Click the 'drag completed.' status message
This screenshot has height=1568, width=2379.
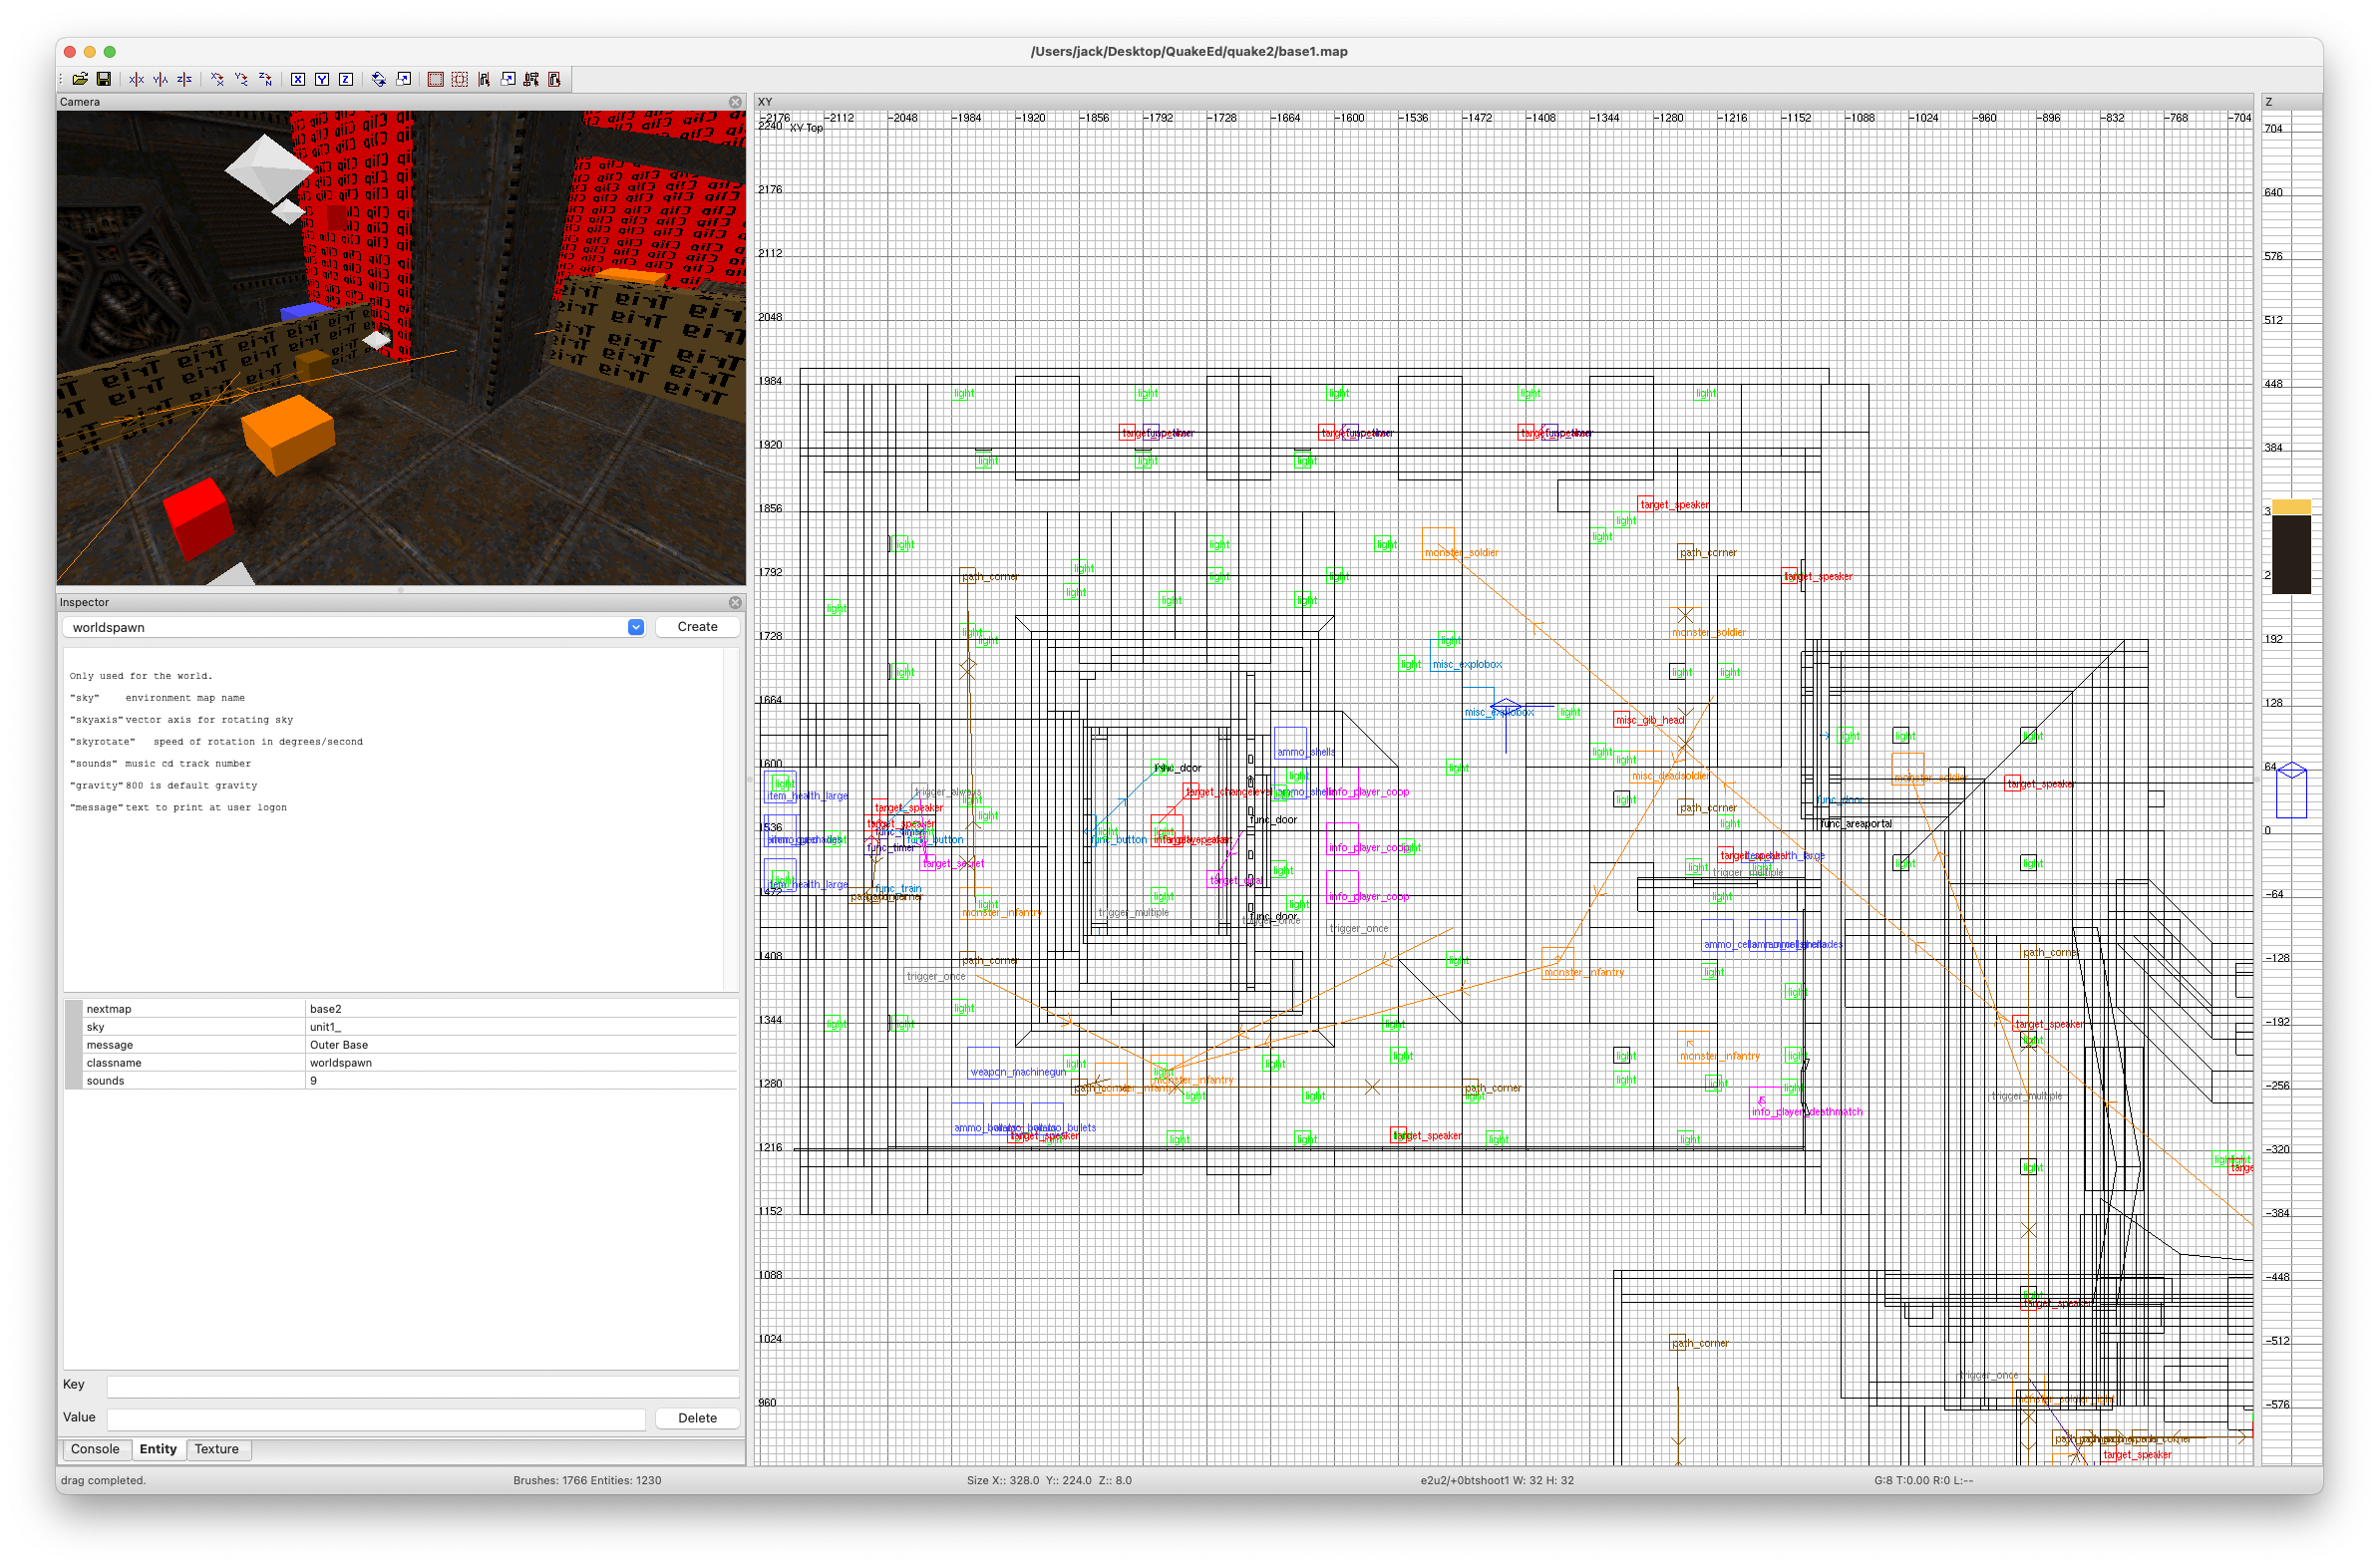pos(103,1481)
